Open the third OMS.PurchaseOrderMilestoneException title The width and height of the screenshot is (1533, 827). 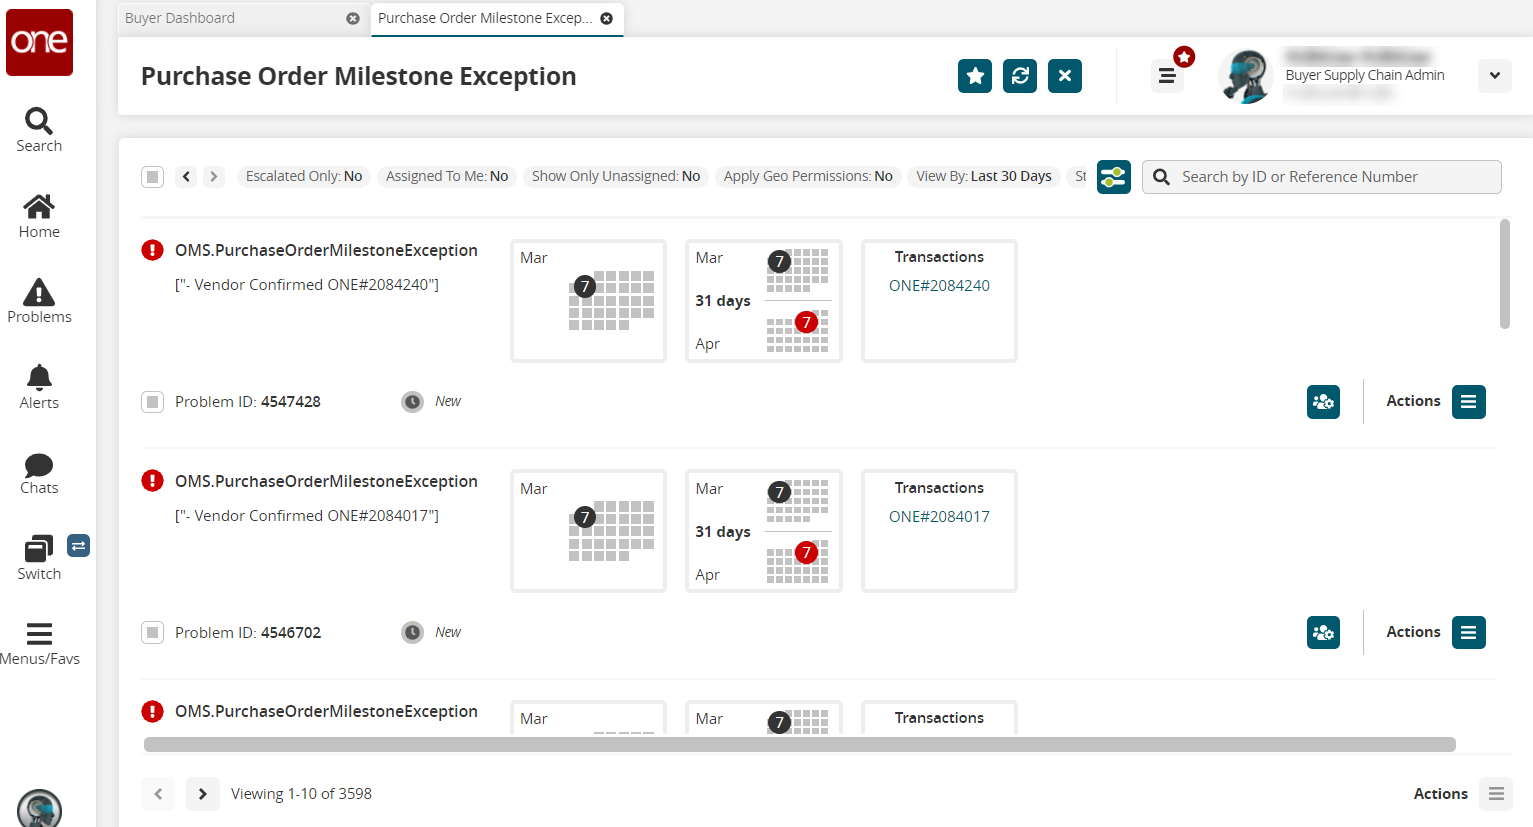tap(326, 712)
